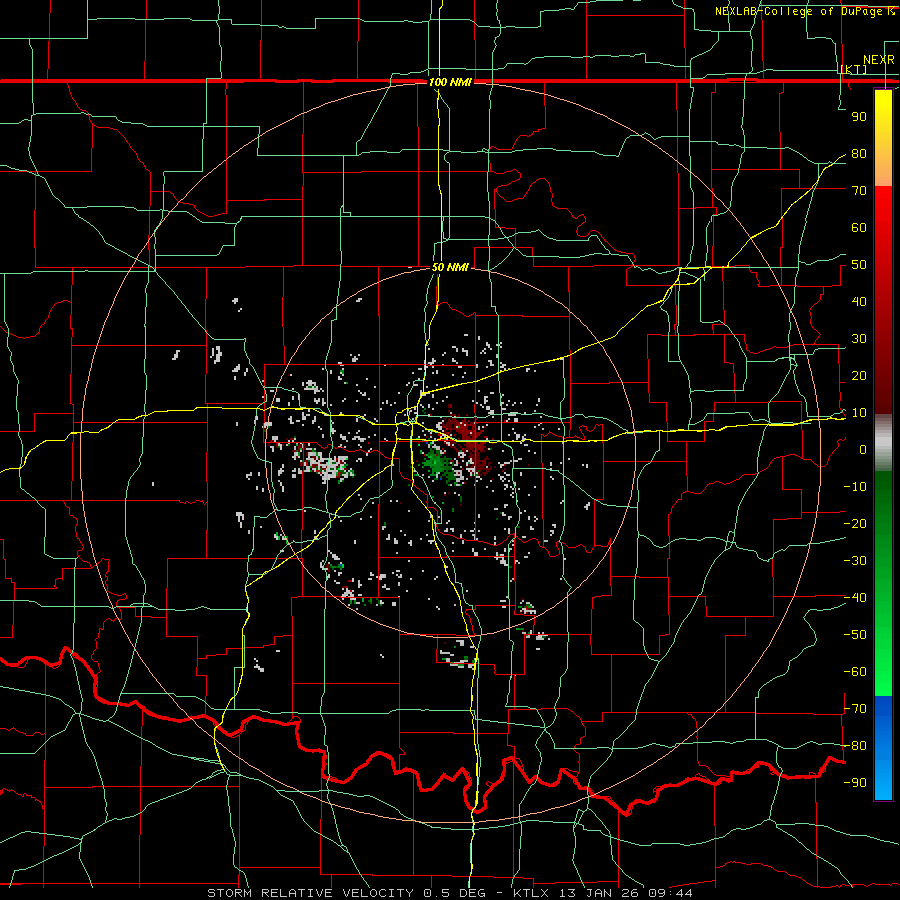
Task: Click the 20 value on velocity scale
Action: pos(859,376)
